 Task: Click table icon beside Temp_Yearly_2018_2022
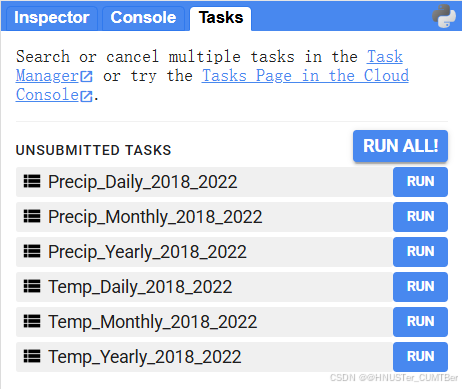[32, 356]
